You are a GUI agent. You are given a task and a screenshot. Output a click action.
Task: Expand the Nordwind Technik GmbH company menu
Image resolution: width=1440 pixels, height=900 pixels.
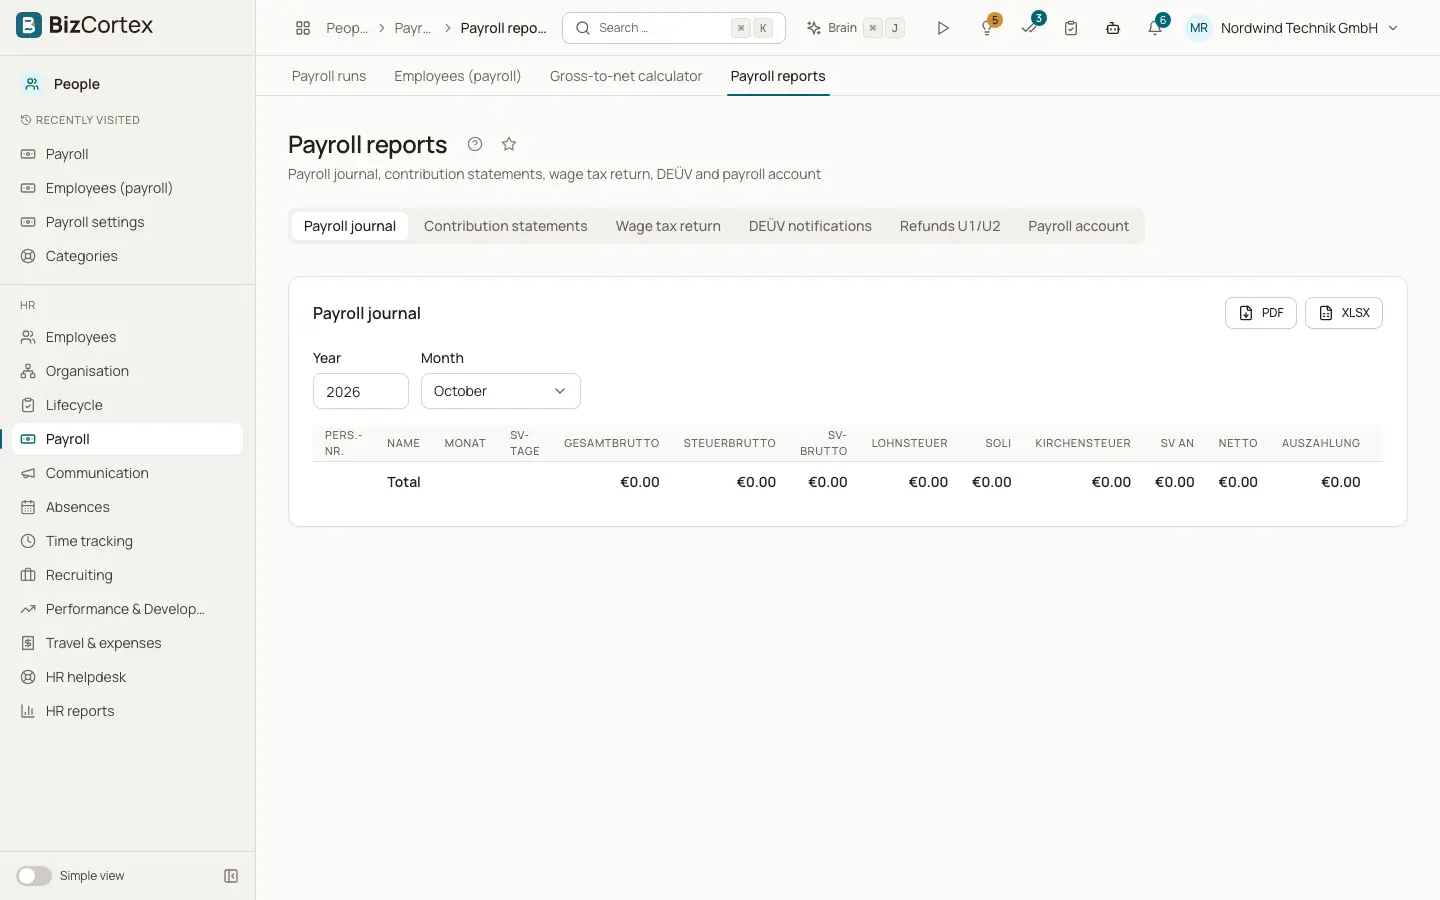(1309, 28)
